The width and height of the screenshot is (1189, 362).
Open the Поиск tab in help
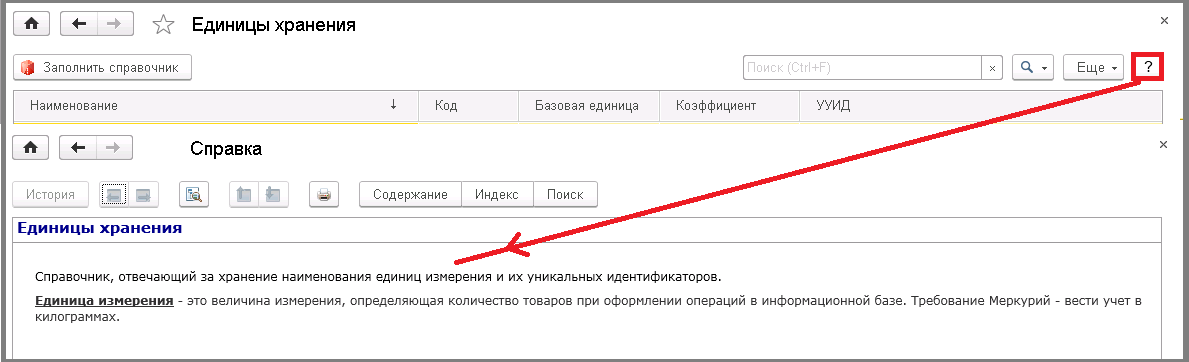point(565,194)
